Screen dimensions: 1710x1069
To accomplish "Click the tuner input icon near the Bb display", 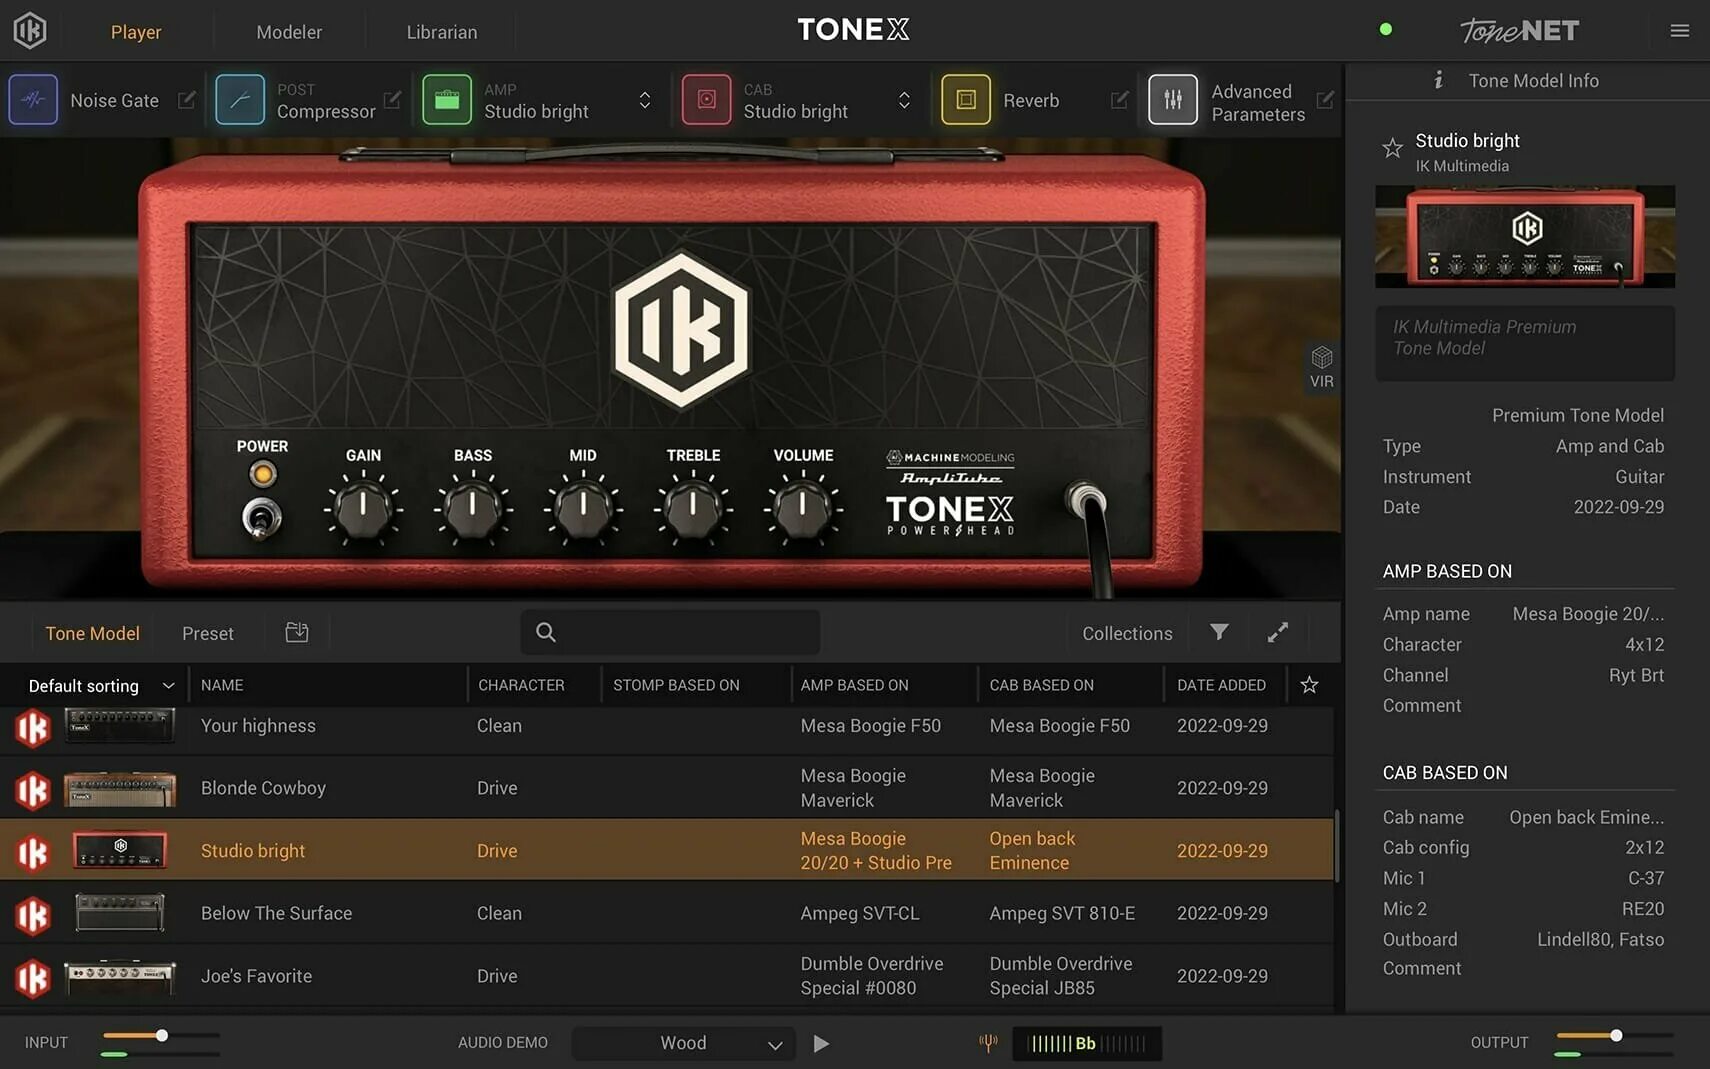I will [x=988, y=1042].
